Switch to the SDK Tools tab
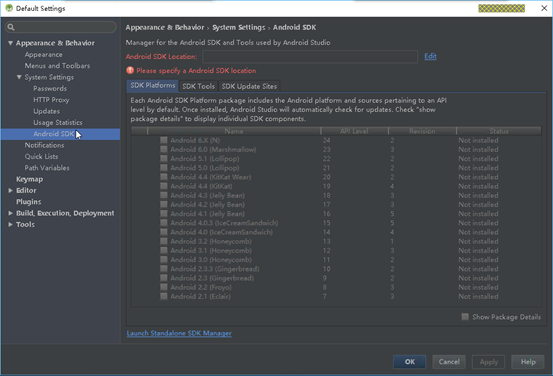 pos(198,86)
